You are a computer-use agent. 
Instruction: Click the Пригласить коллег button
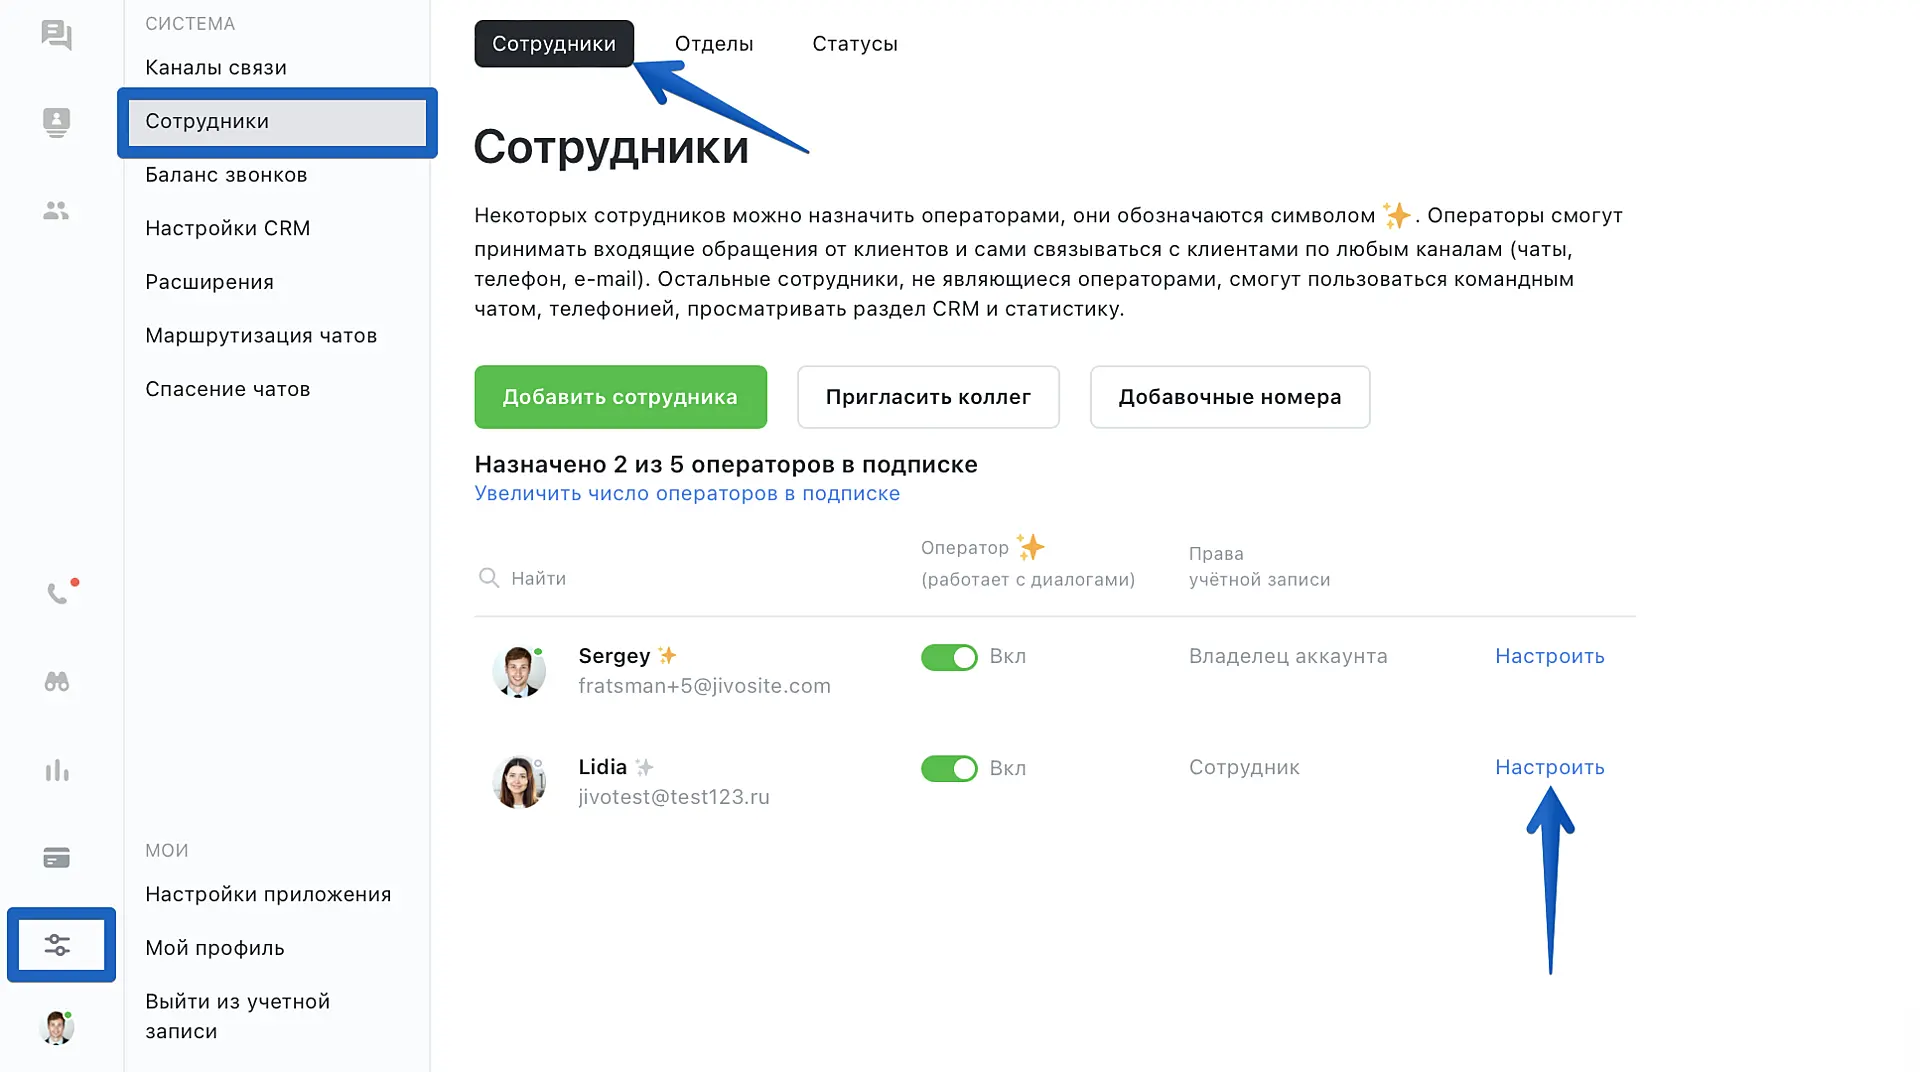tap(927, 397)
